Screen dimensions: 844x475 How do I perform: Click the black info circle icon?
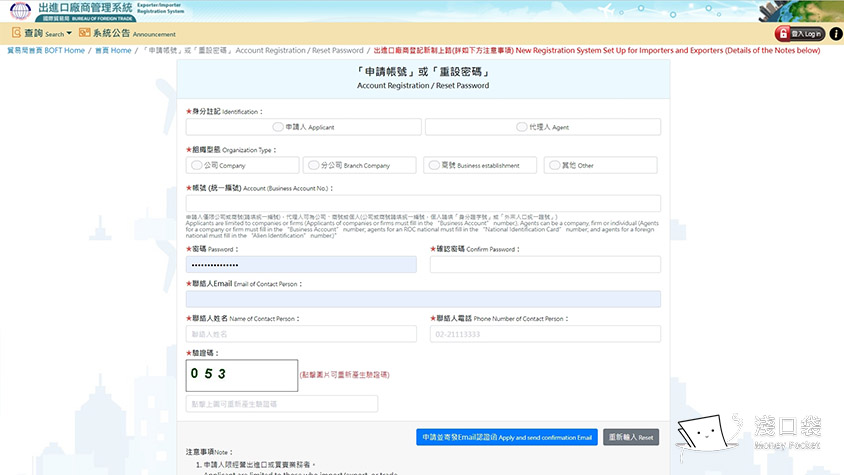point(835,33)
